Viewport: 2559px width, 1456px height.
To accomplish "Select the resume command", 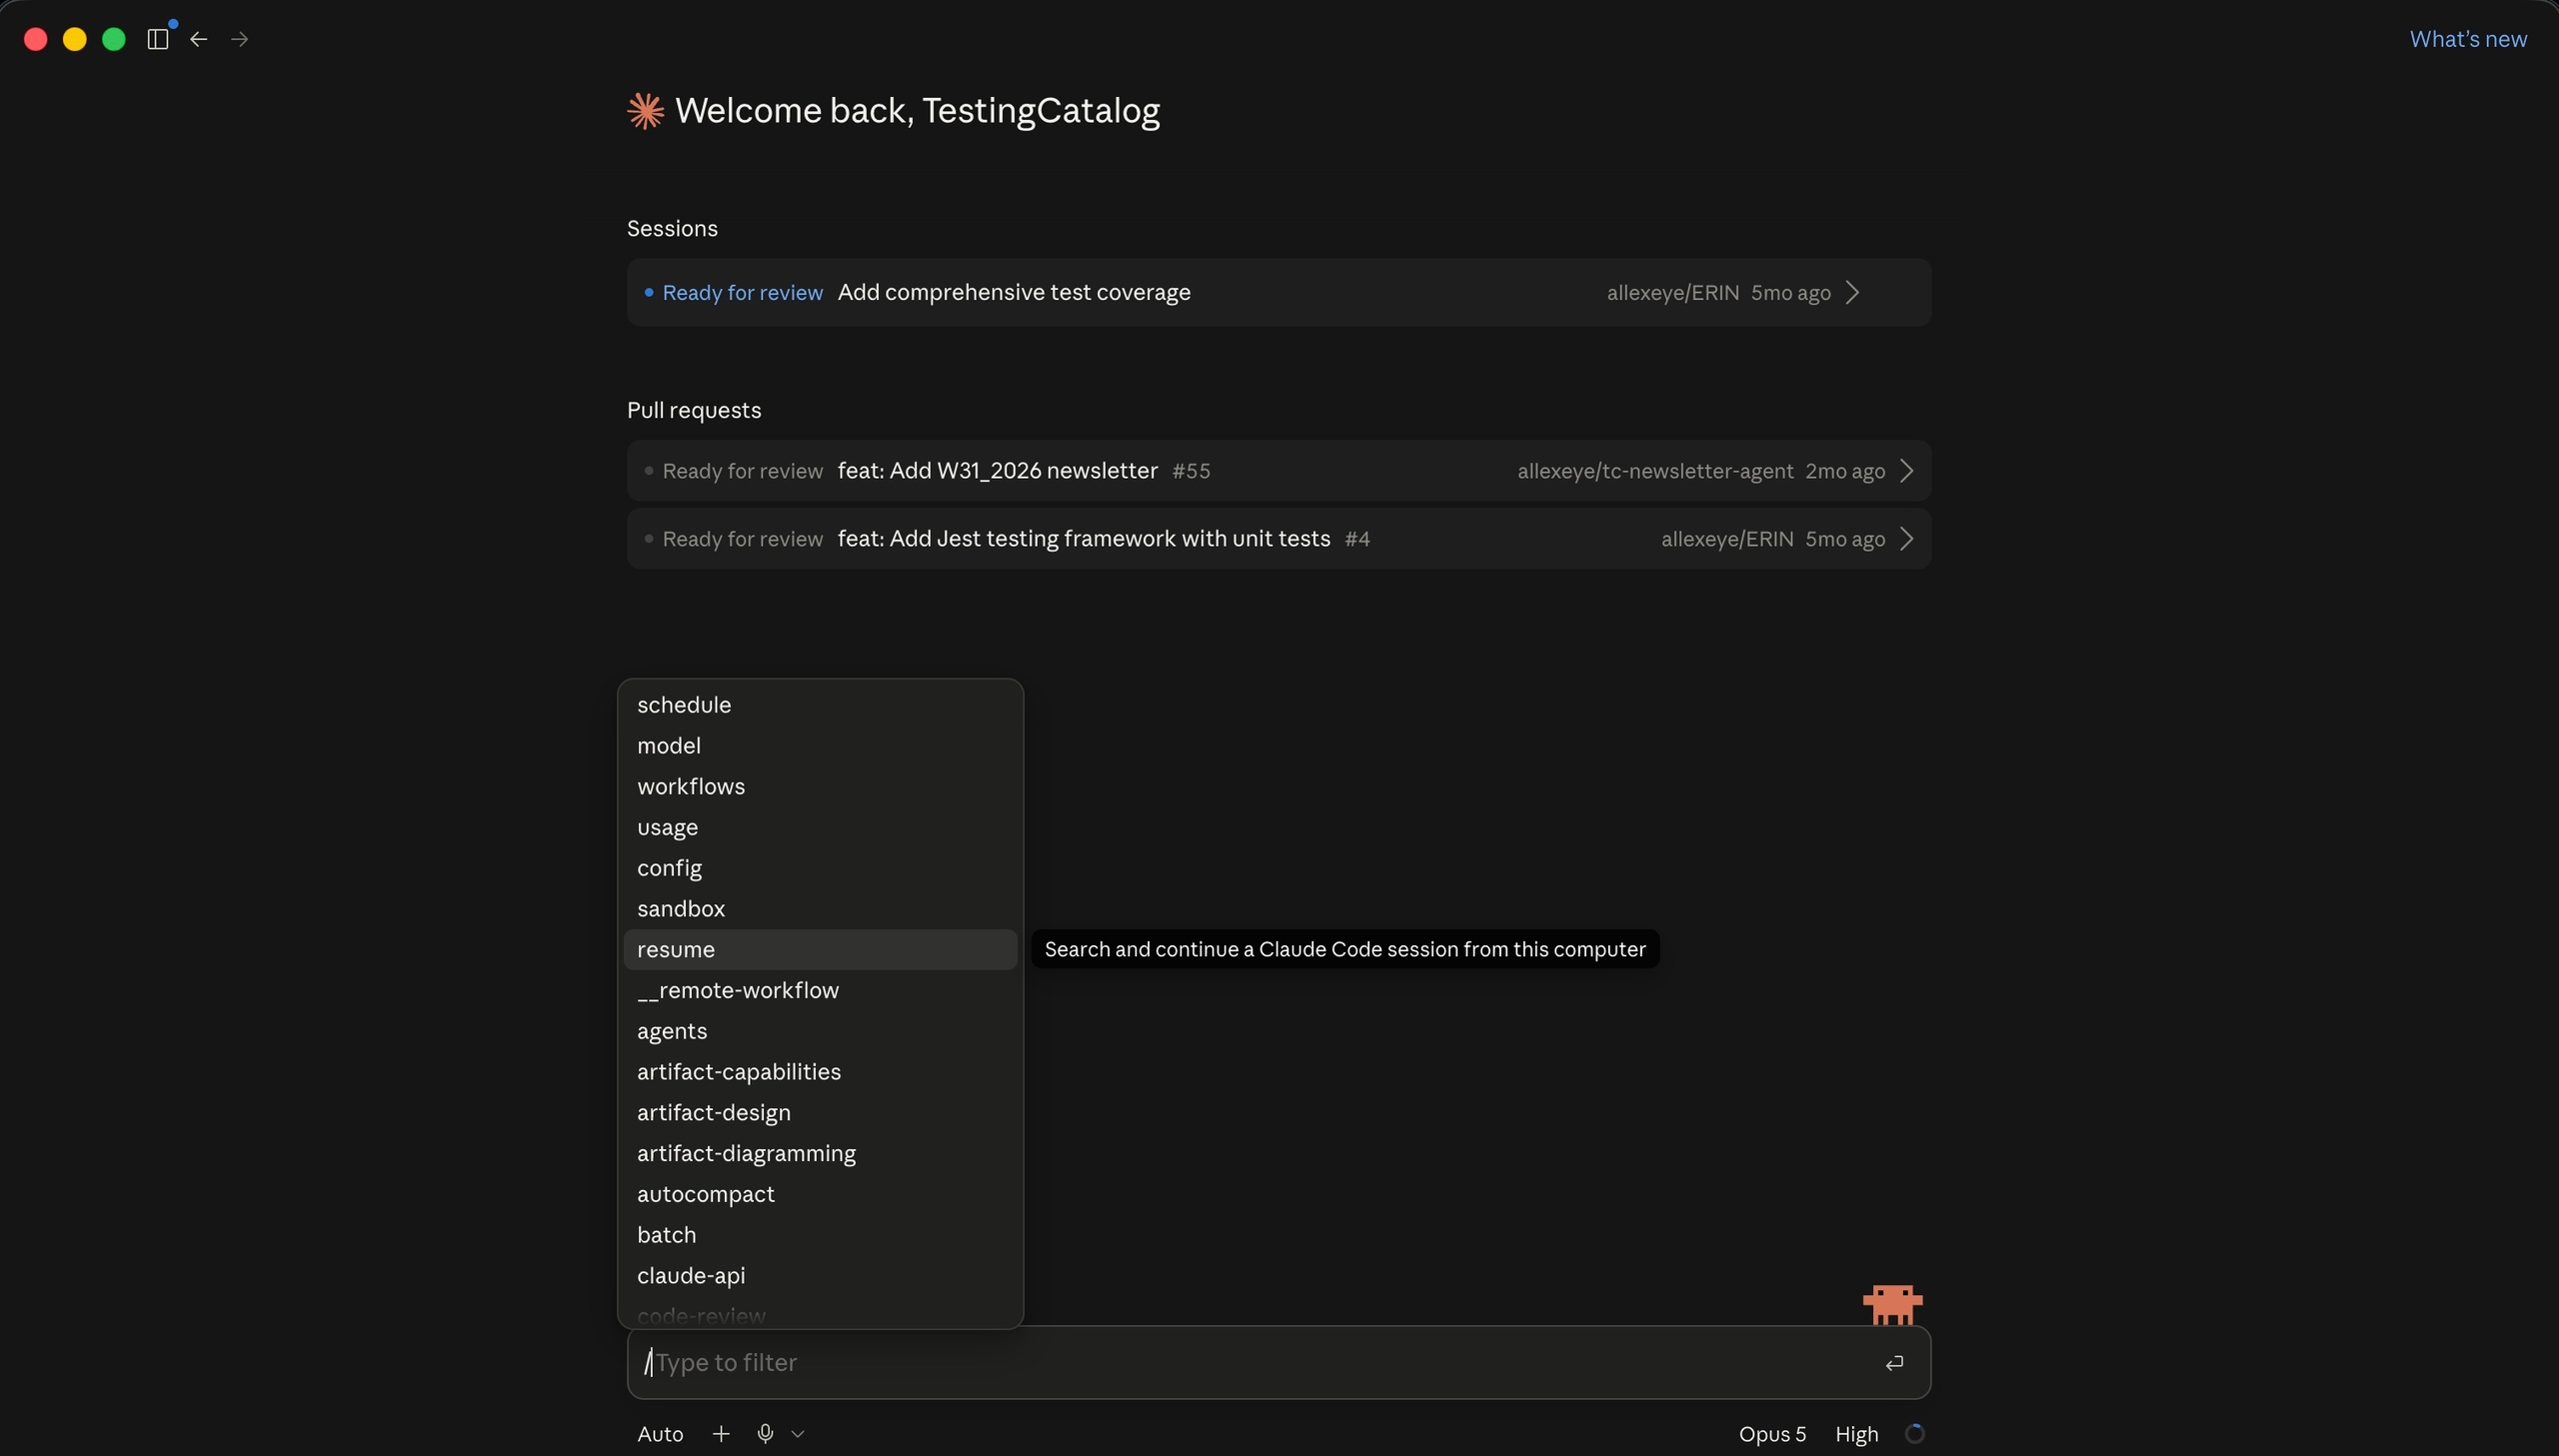I will coord(820,950).
